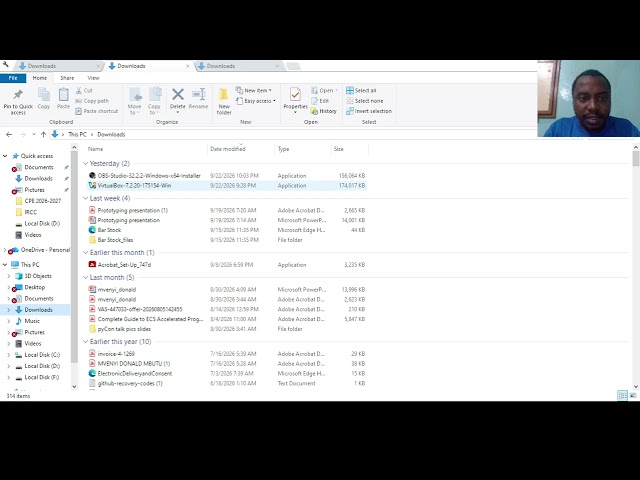Click the Move to icon
The image size is (640, 480).
click(135, 95)
